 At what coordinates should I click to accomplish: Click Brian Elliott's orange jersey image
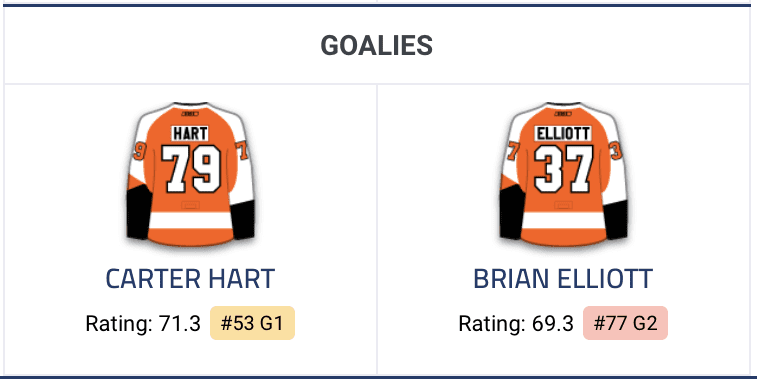pyautogui.click(x=563, y=174)
